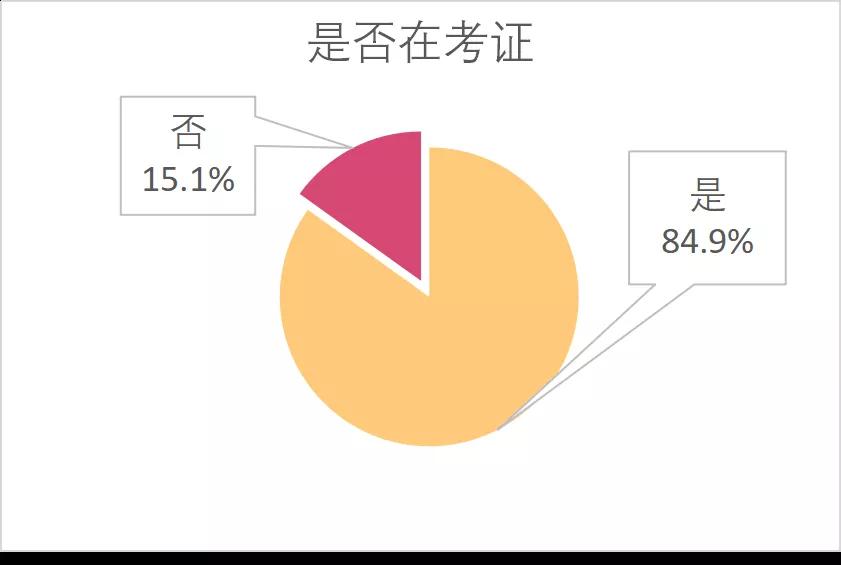Click the 否 character in left callout
This screenshot has width=841, height=565.
pyautogui.click(x=188, y=131)
